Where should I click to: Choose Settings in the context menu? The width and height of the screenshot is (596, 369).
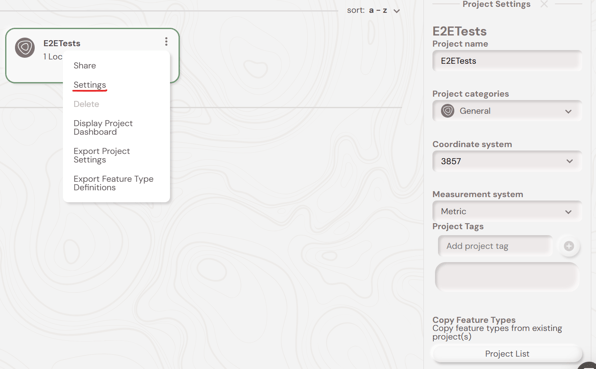tap(90, 85)
